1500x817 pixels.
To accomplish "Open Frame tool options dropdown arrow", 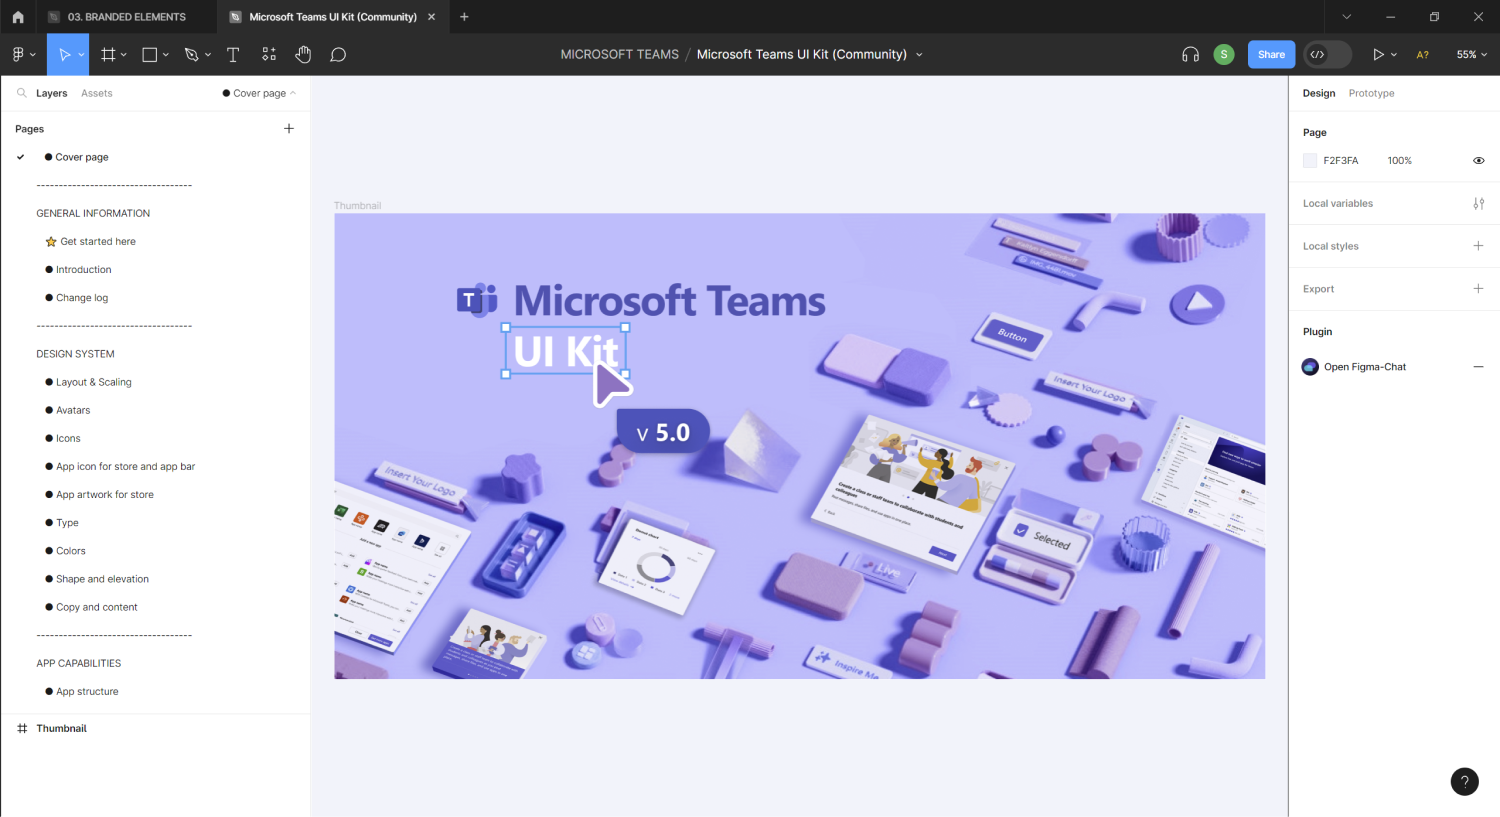I will point(124,55).
